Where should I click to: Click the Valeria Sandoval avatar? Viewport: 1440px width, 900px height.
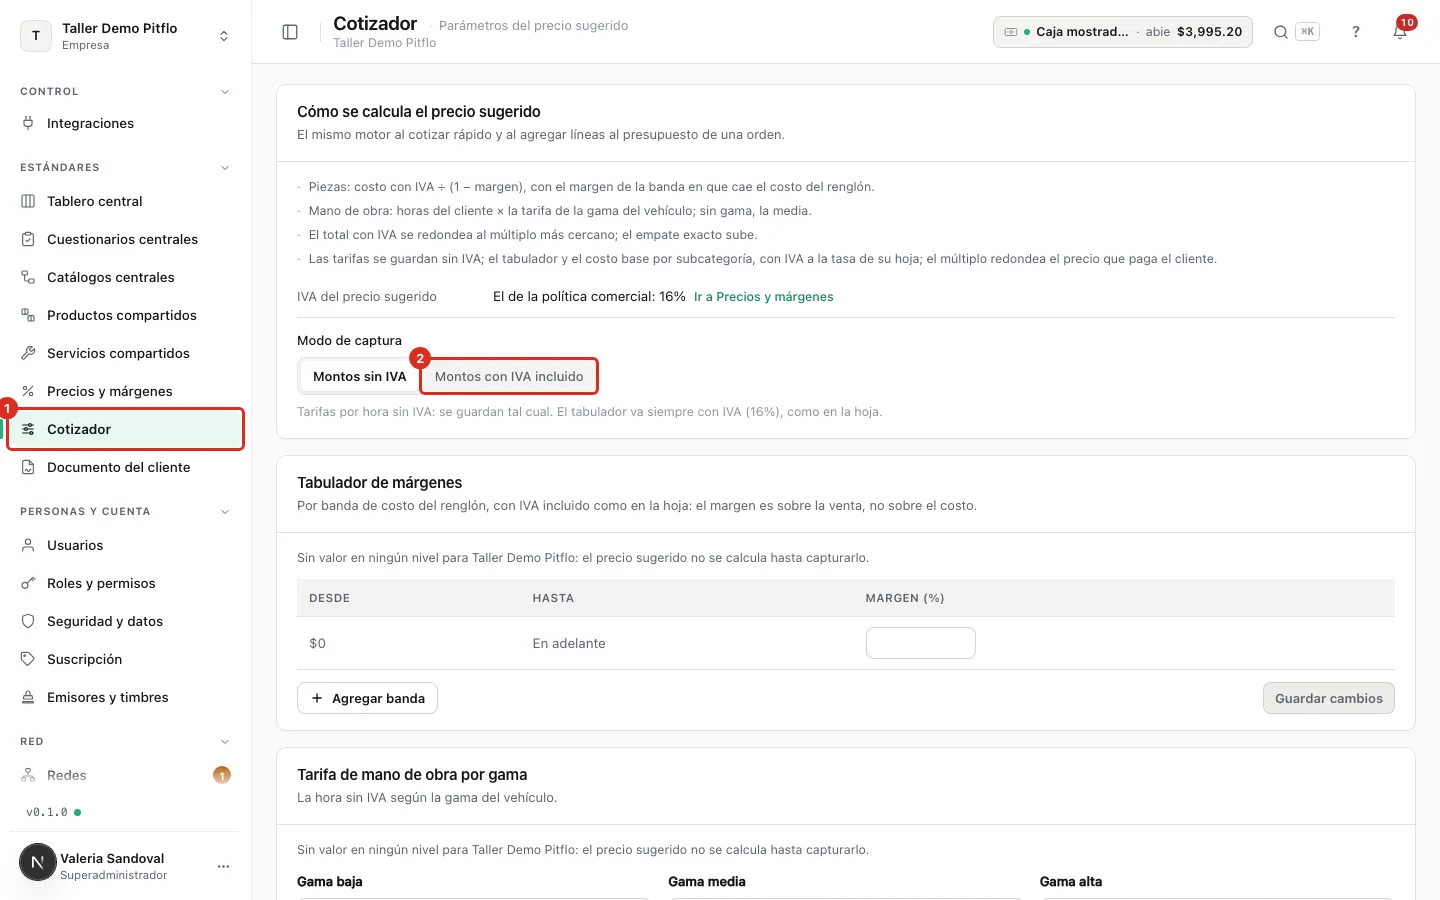pos(38,862)
